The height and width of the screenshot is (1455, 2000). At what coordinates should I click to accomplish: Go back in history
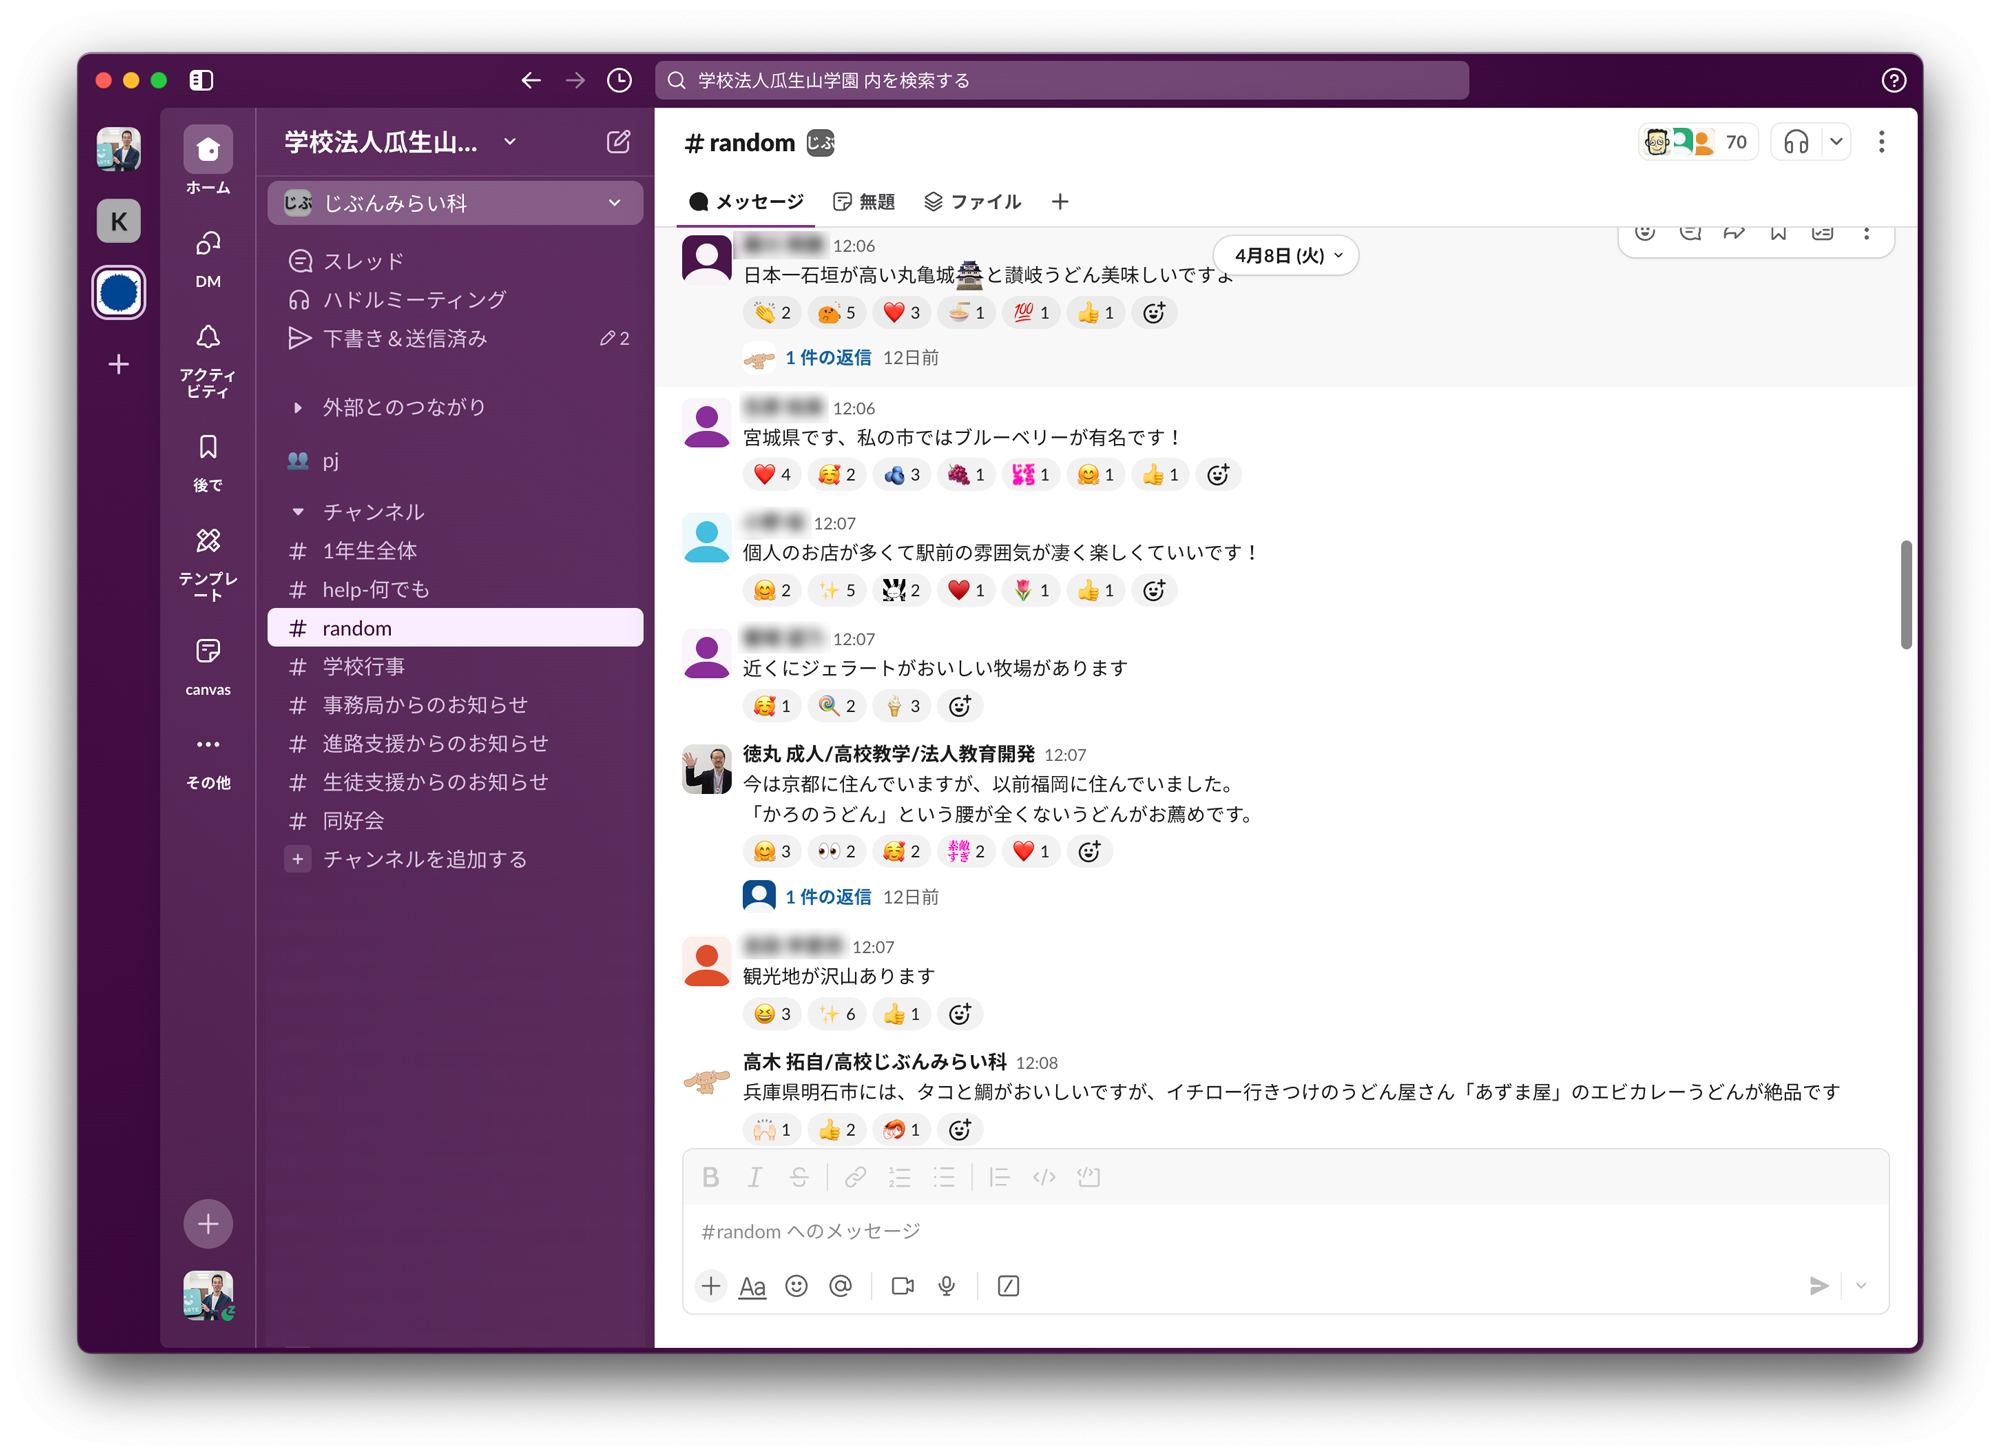[531, 80]
